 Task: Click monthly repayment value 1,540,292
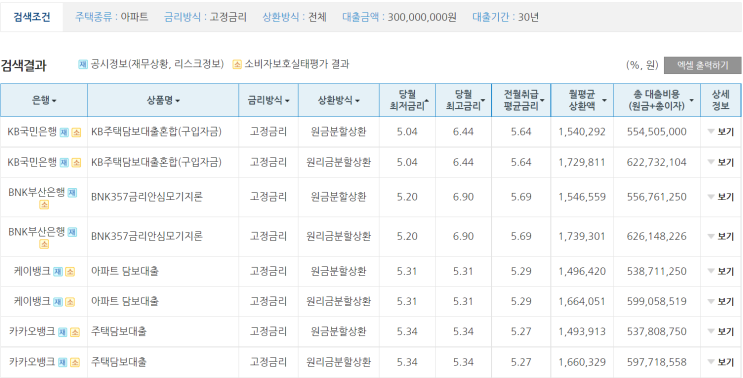tap(582, 132)
